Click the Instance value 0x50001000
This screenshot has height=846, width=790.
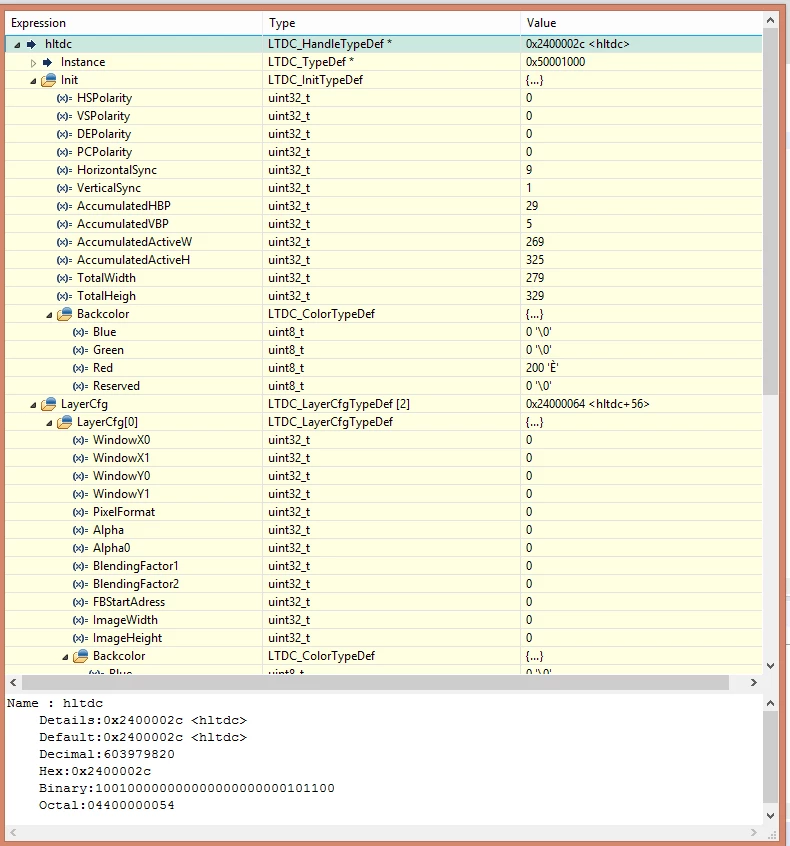(x=555, y=62)
